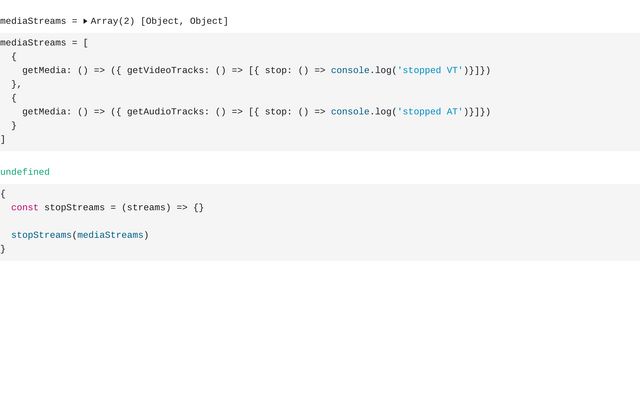Click the const keyword in second cell
Viewport: 640px width, 400px height.
tap(25, 208)
